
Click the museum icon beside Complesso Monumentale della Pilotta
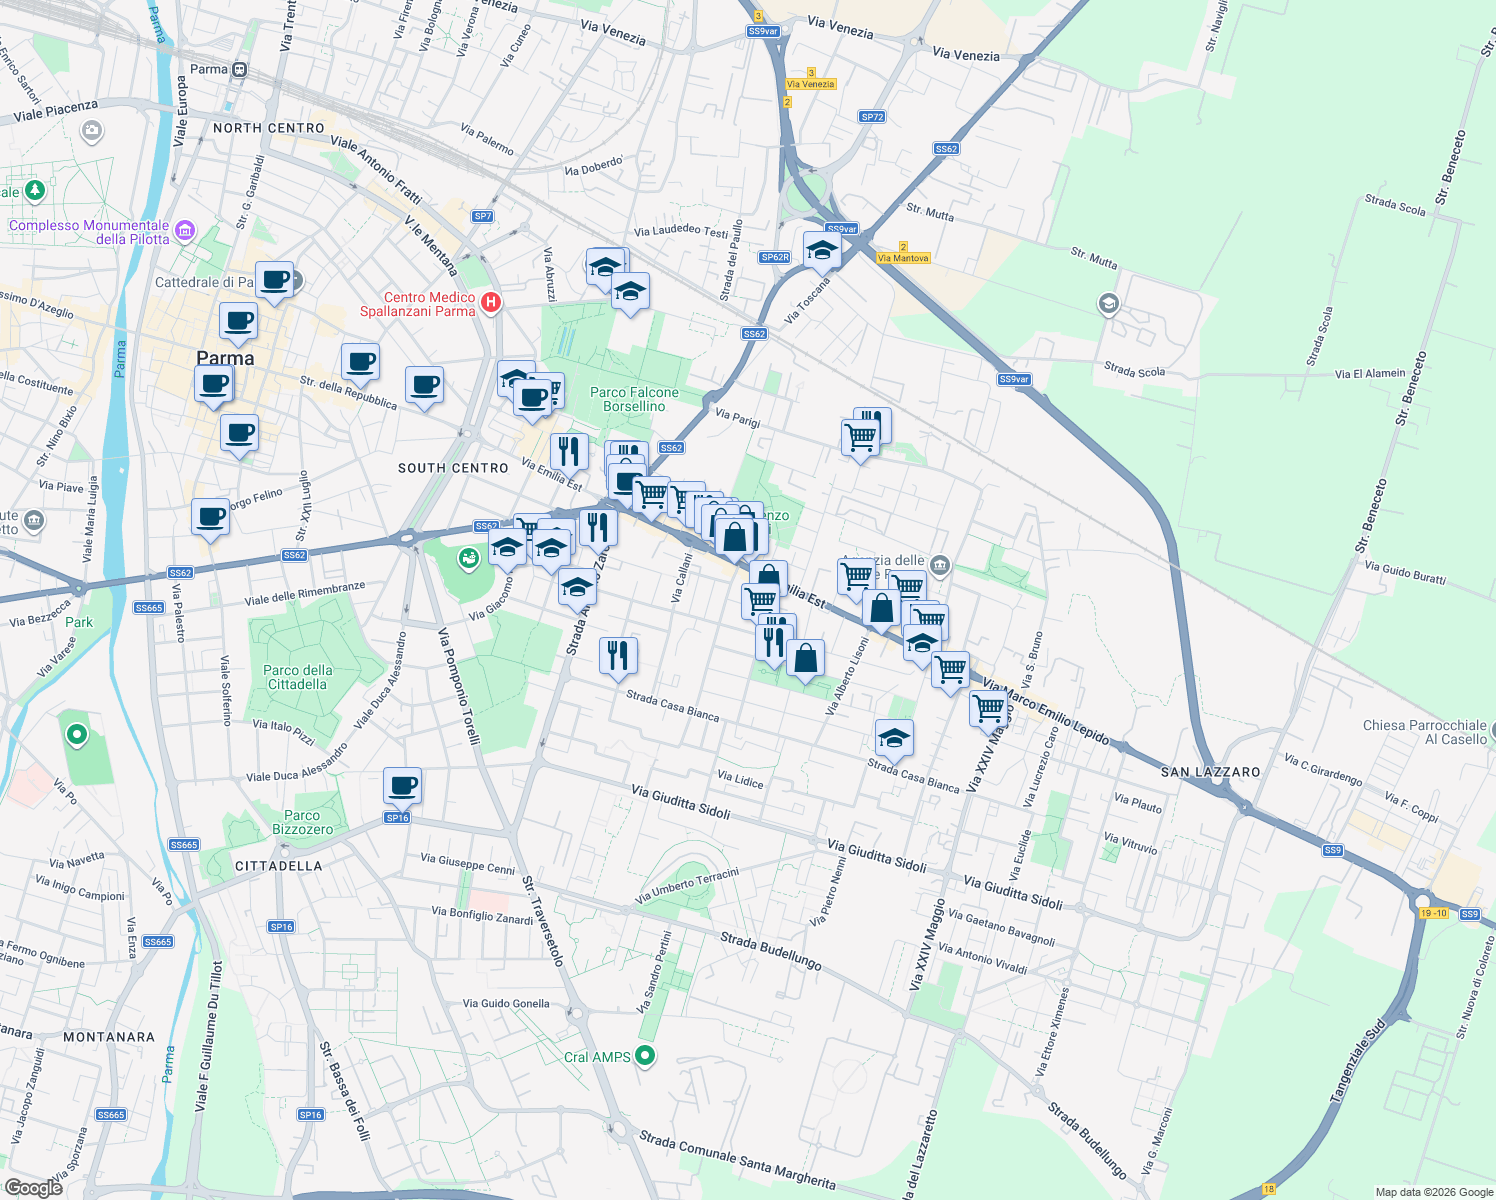coord(184,229)
